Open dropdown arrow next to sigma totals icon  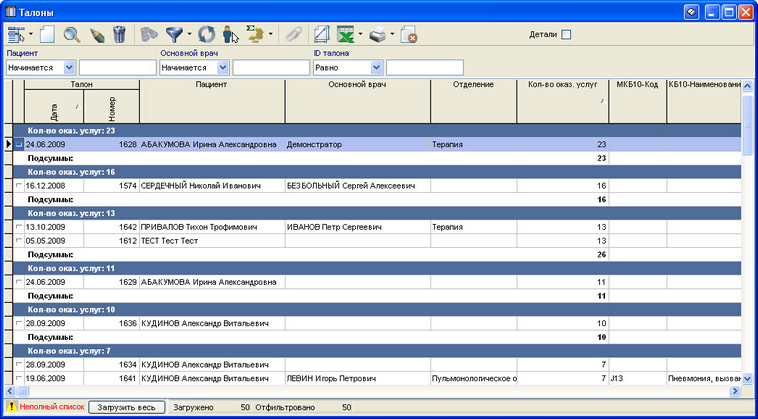270,35
